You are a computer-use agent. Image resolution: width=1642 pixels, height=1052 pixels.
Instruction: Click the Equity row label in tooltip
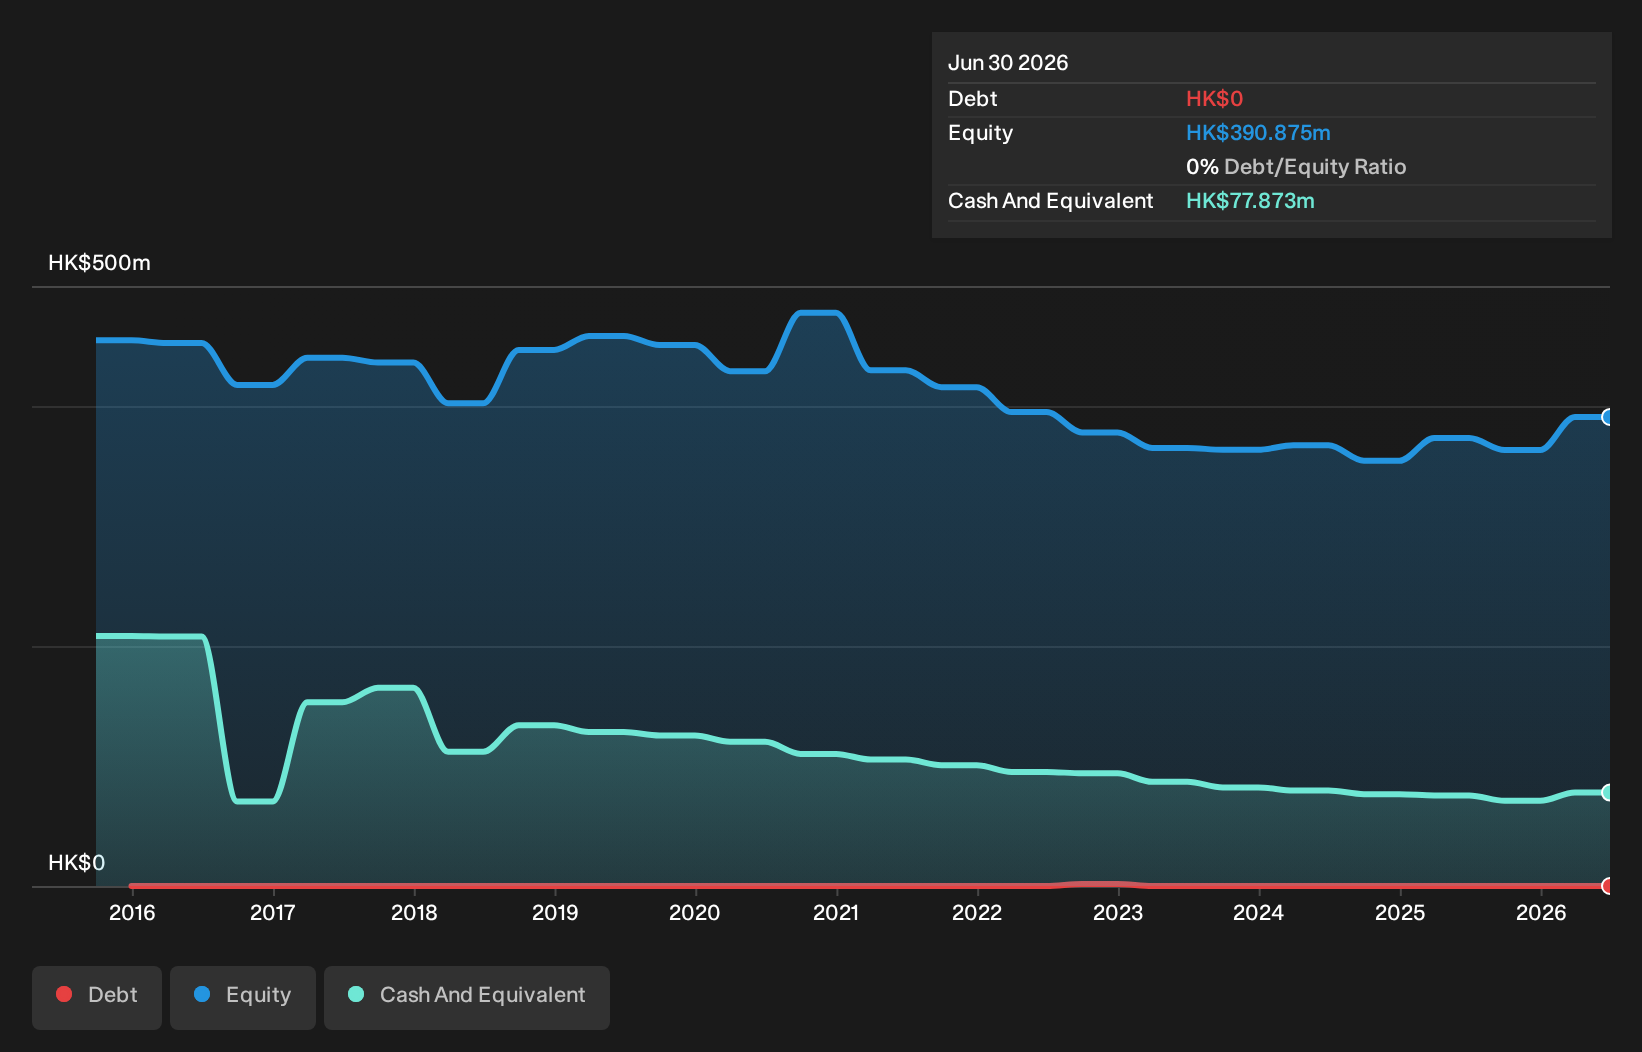(980, 133)
